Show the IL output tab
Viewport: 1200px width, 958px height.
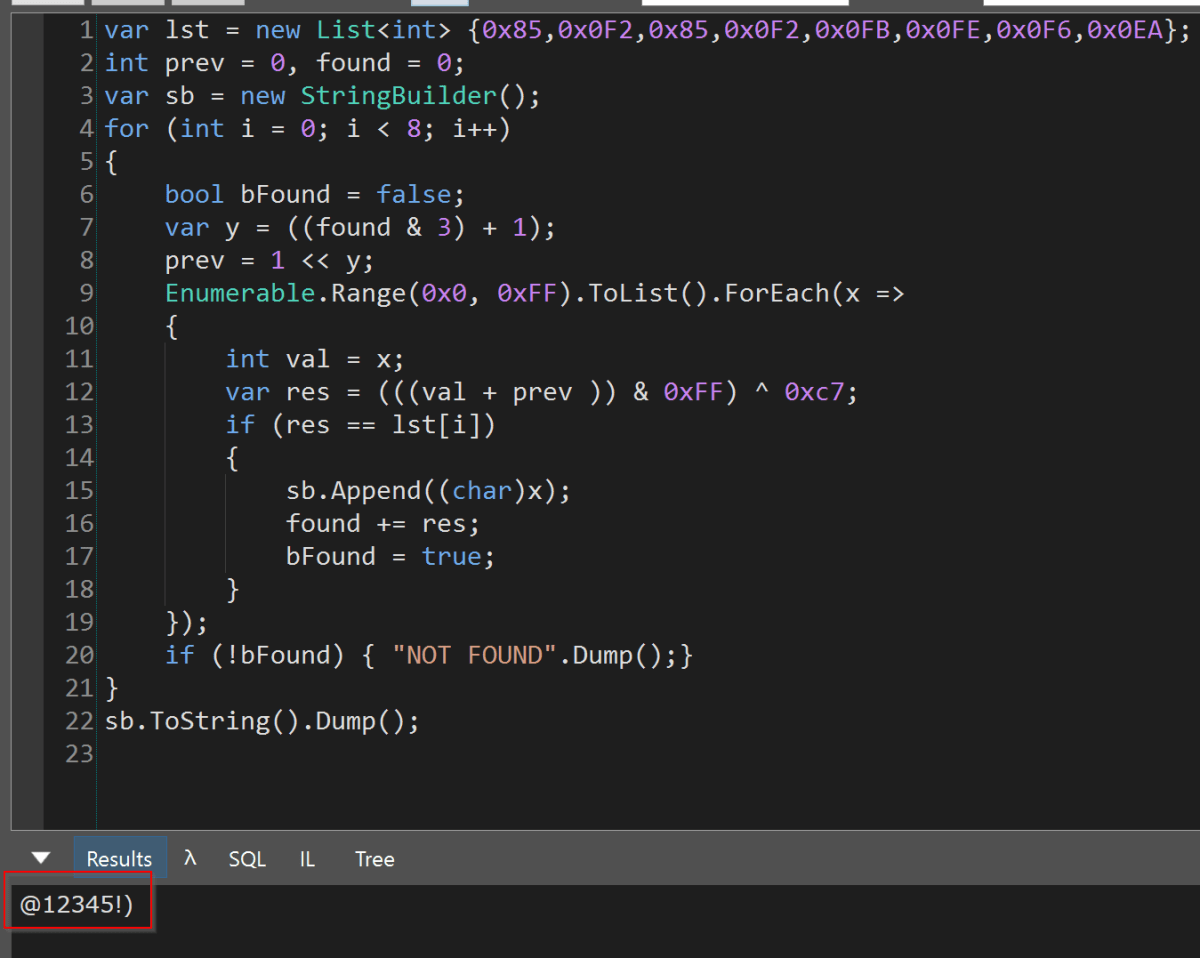click(x=307, y=859)
